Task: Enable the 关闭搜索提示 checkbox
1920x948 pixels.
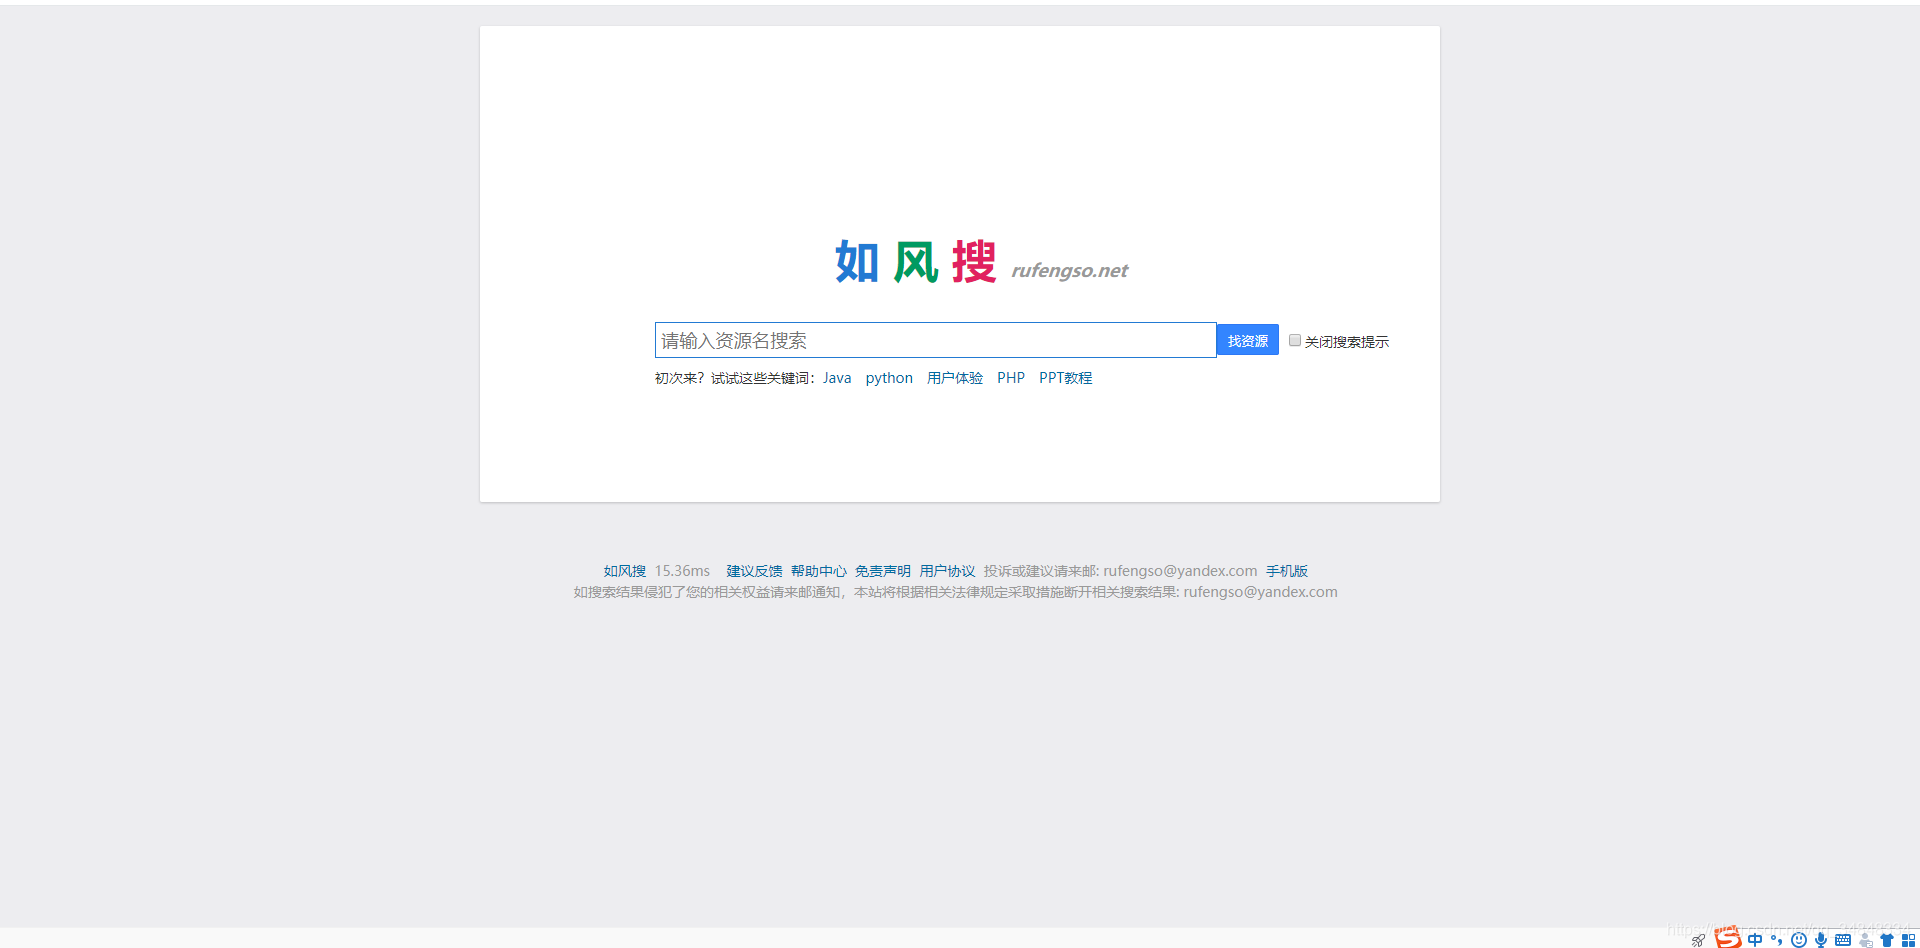Action: coord(1294,340)
